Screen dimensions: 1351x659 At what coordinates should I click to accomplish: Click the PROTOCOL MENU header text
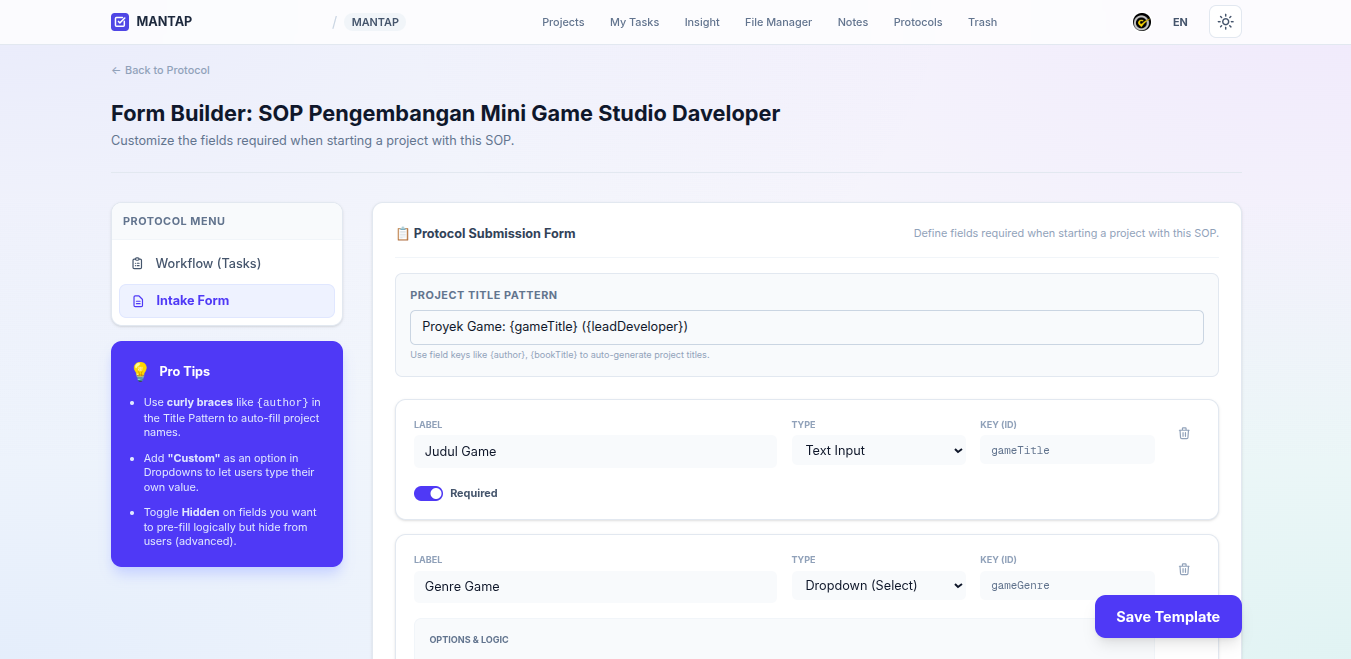click(174, 221)
